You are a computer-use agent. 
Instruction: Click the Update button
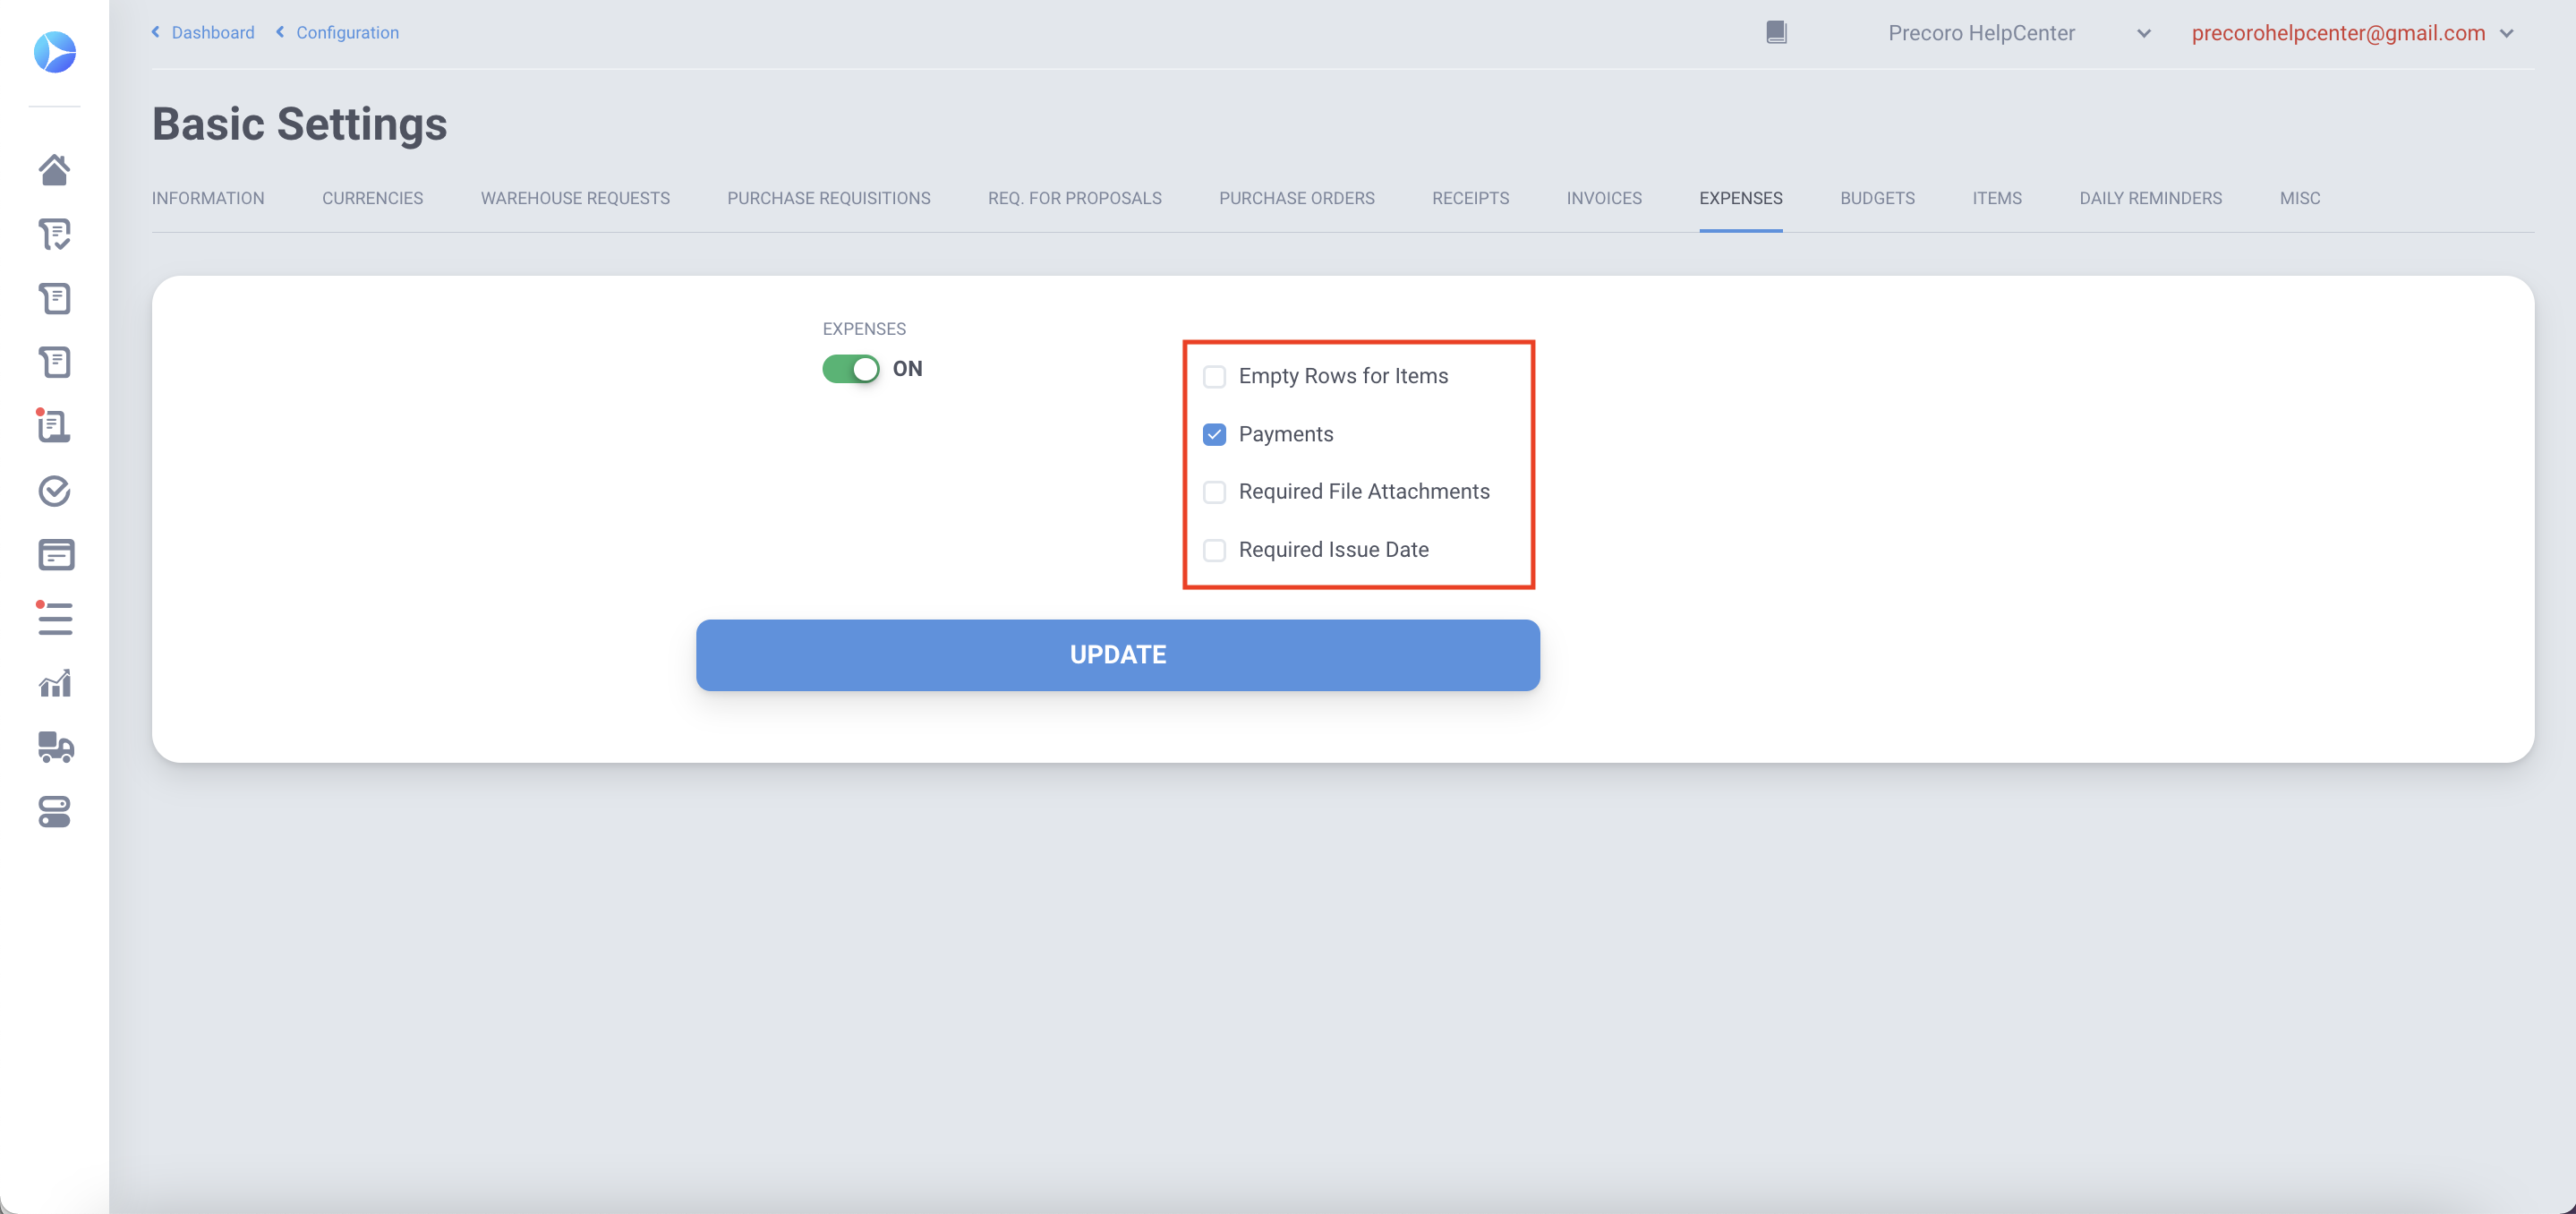1118,655
